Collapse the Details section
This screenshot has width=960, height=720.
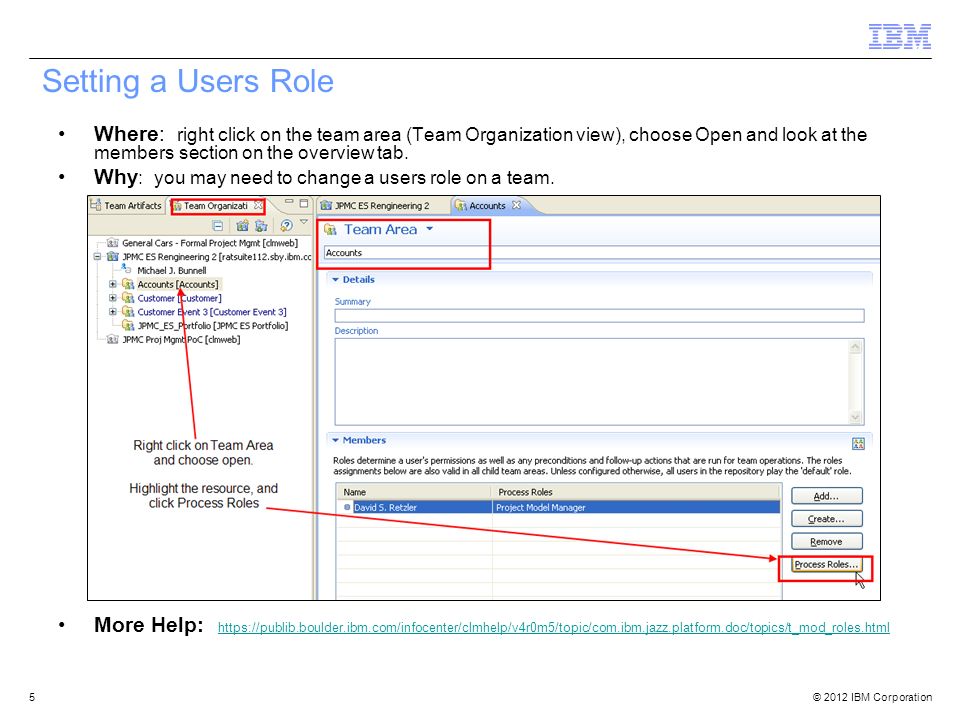tap(336, 279)
